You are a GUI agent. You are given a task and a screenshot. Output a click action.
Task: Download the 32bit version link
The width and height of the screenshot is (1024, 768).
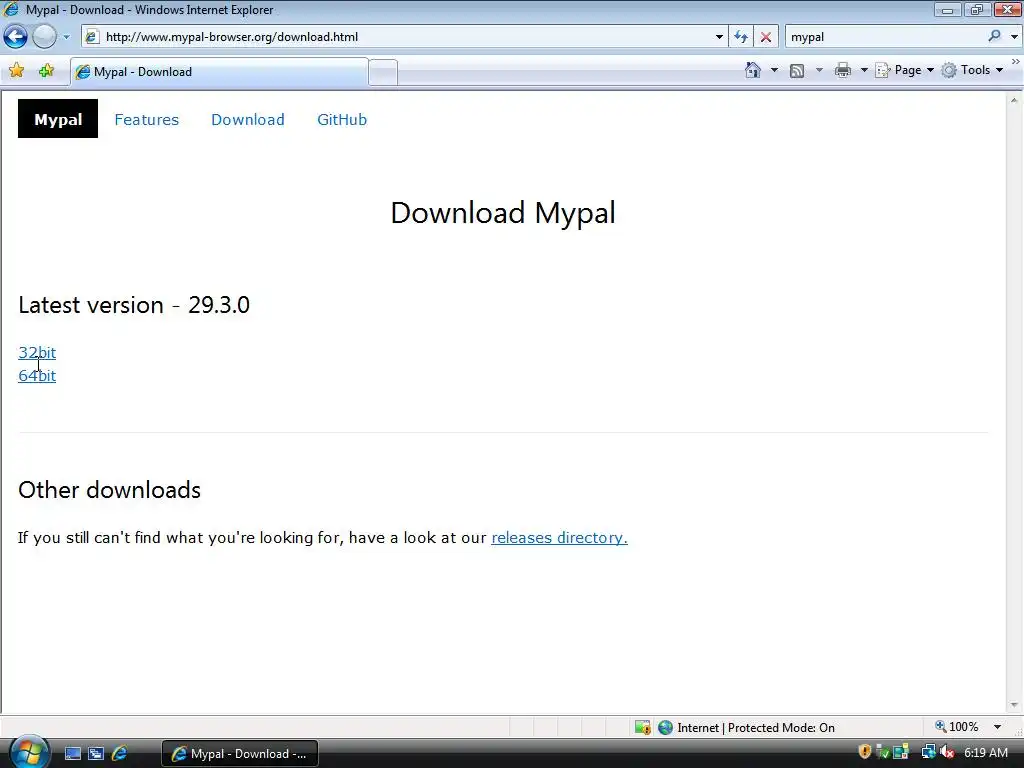coord(37,353)
